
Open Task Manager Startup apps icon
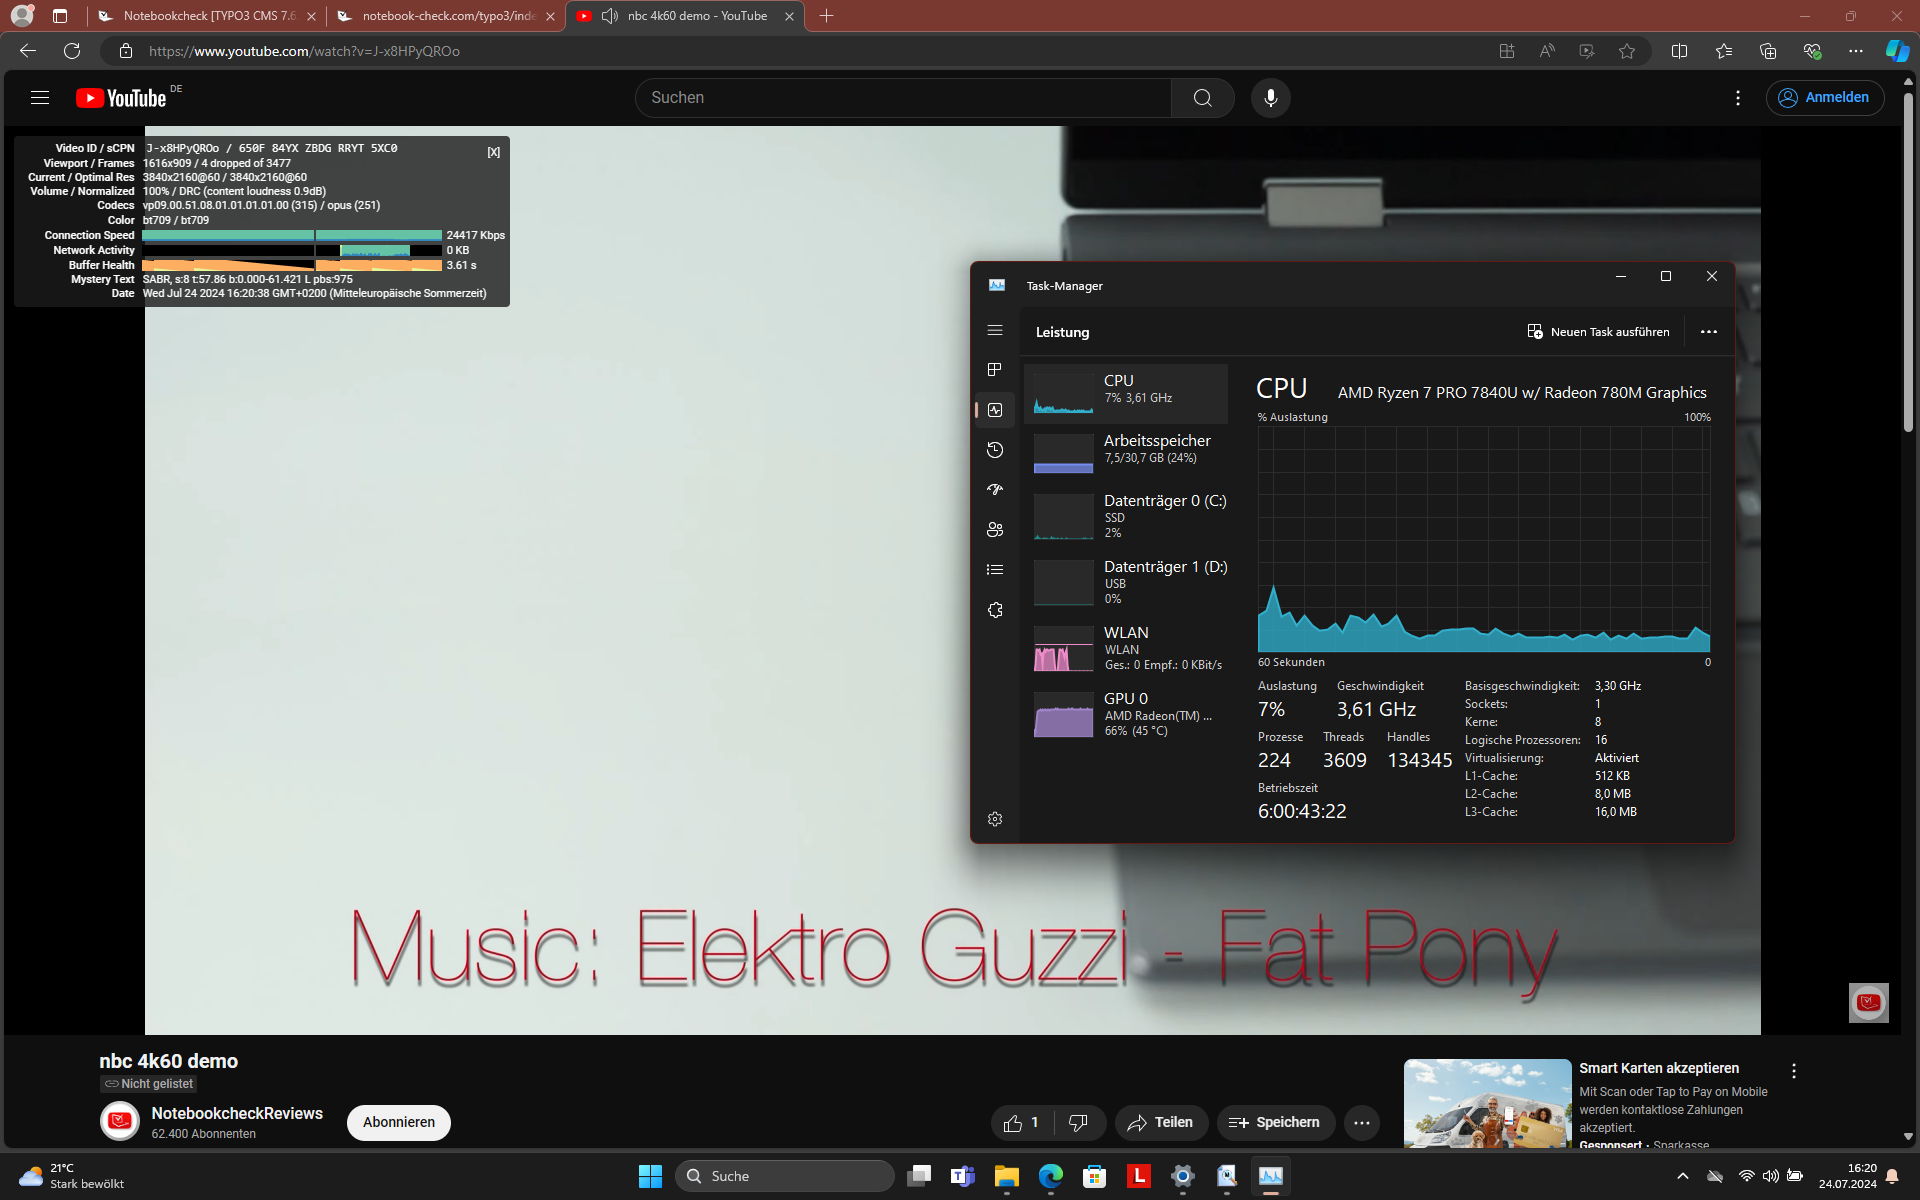pos(994,490)
